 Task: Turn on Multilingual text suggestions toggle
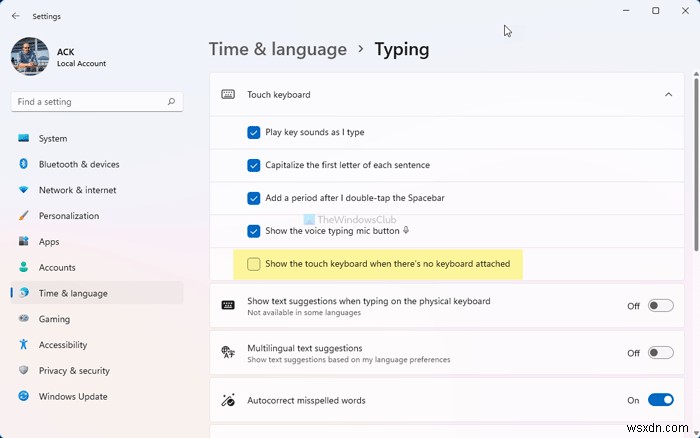661,353
